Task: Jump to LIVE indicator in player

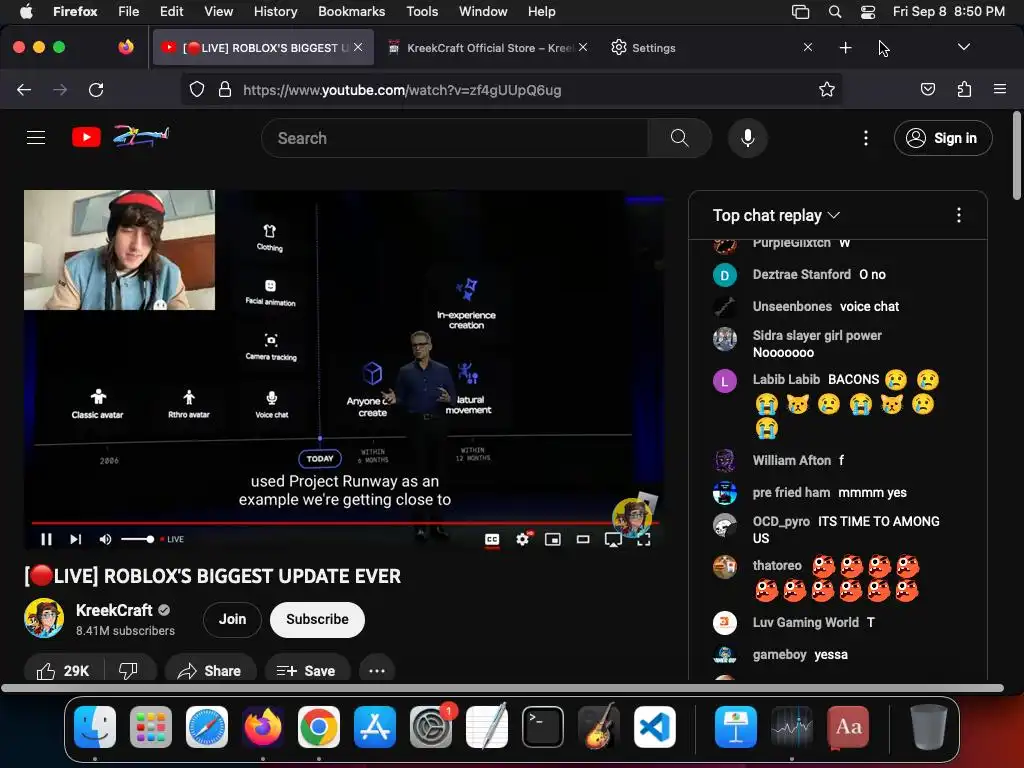Action: point(172,539)
